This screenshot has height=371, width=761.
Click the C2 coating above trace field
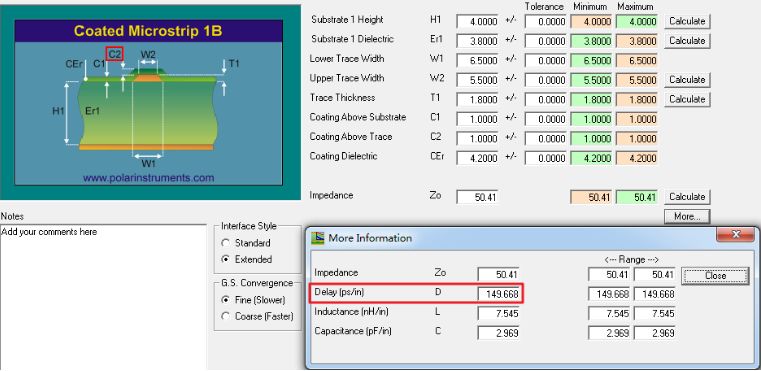click(478, 139)
